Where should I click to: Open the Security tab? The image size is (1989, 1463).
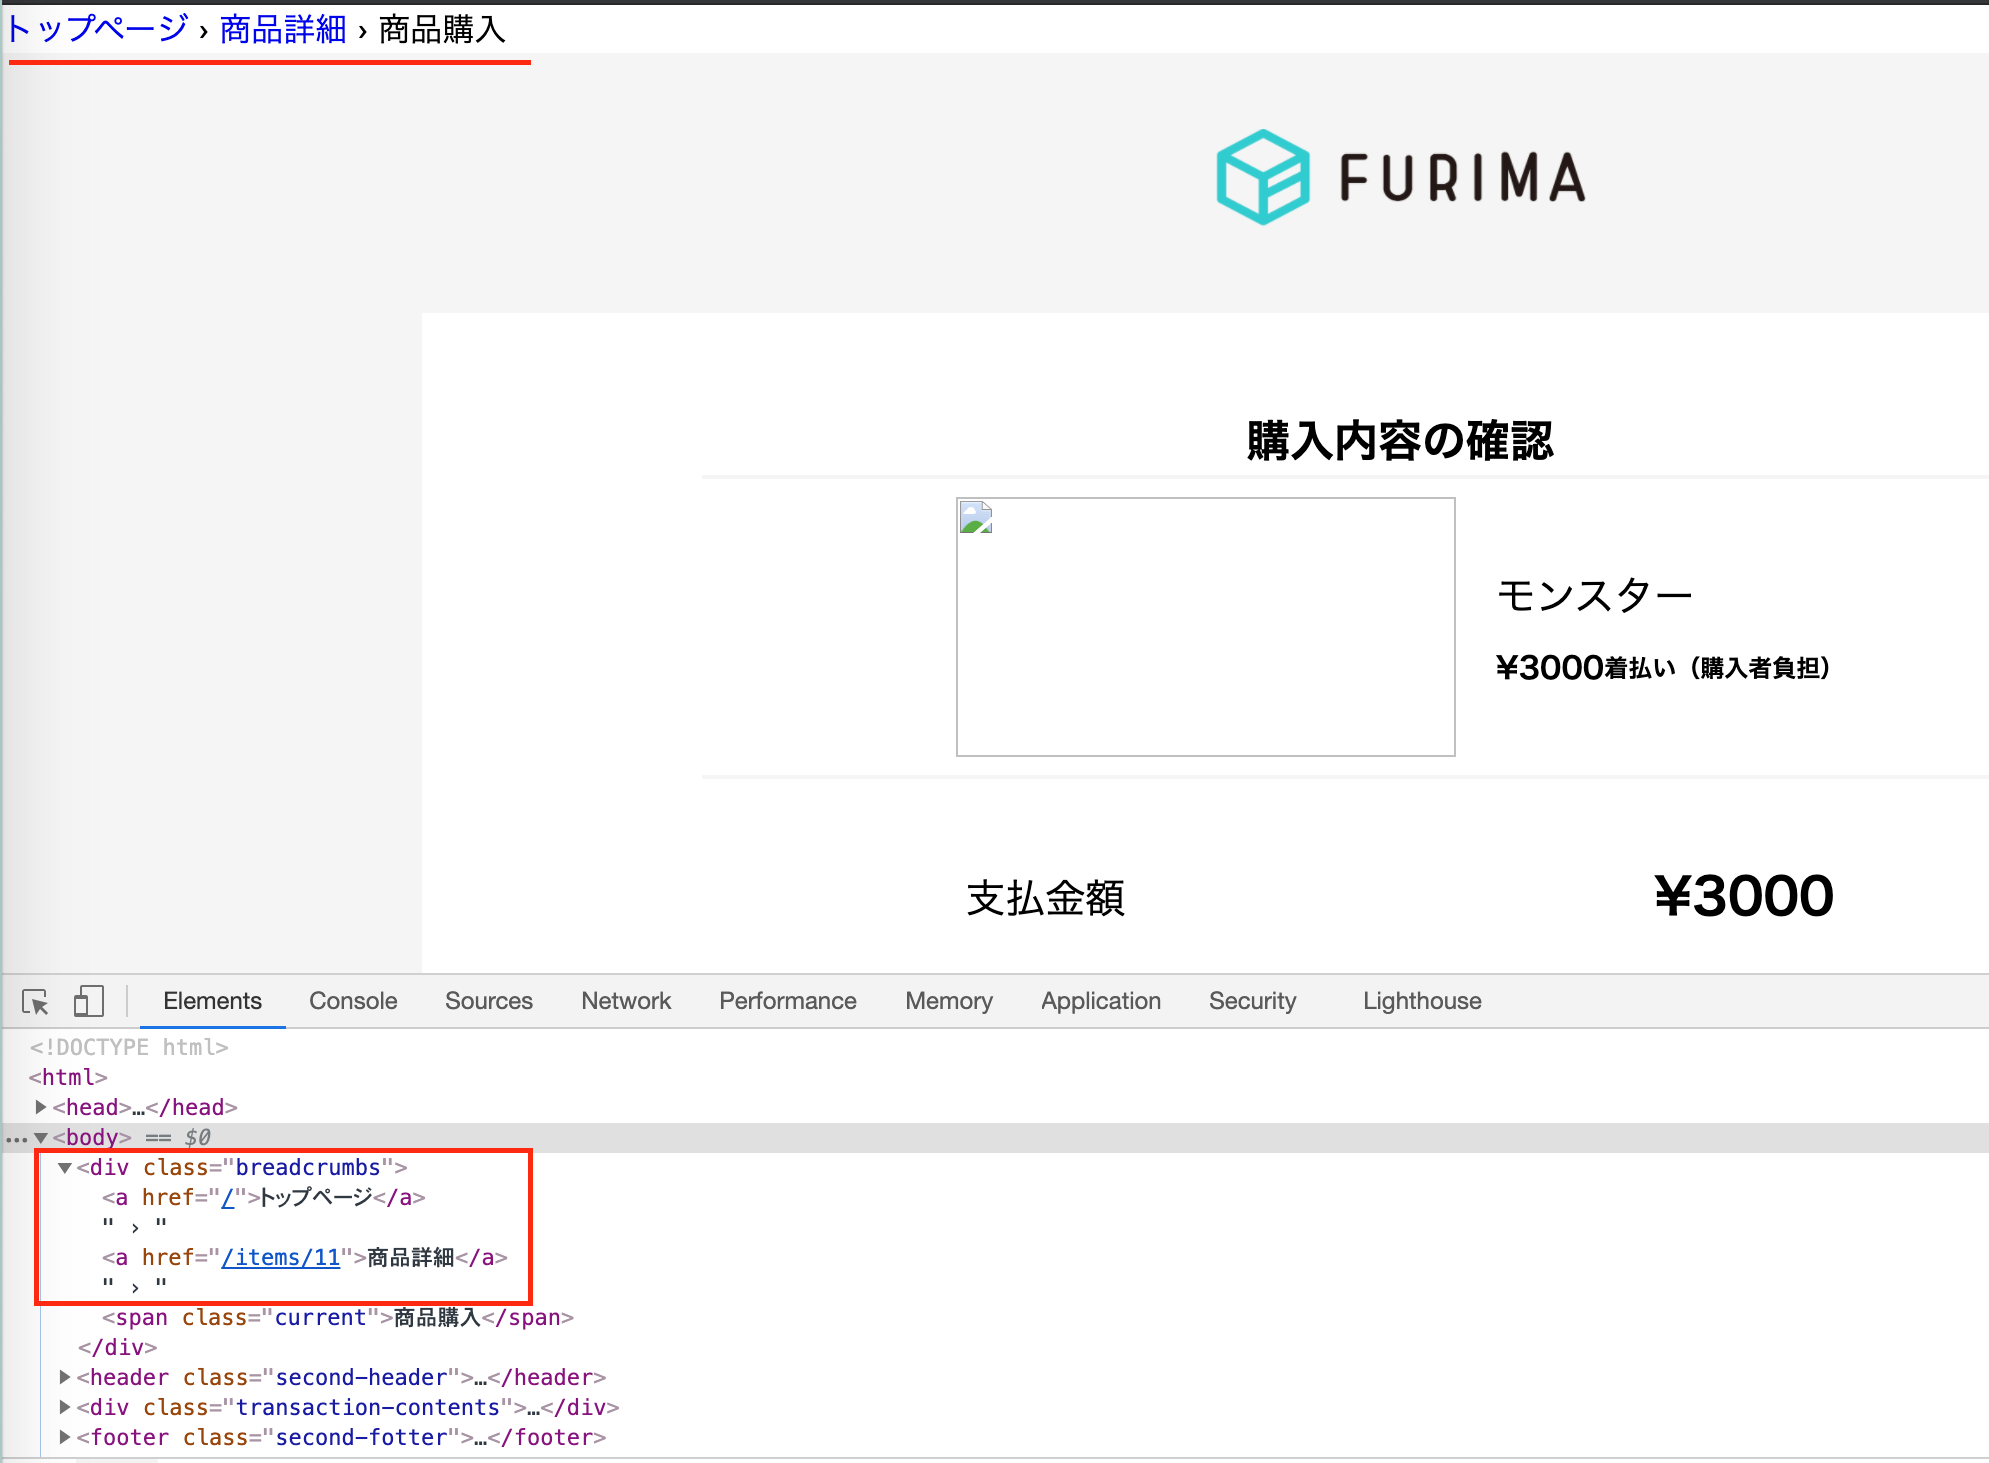tap(1252, 1001)
